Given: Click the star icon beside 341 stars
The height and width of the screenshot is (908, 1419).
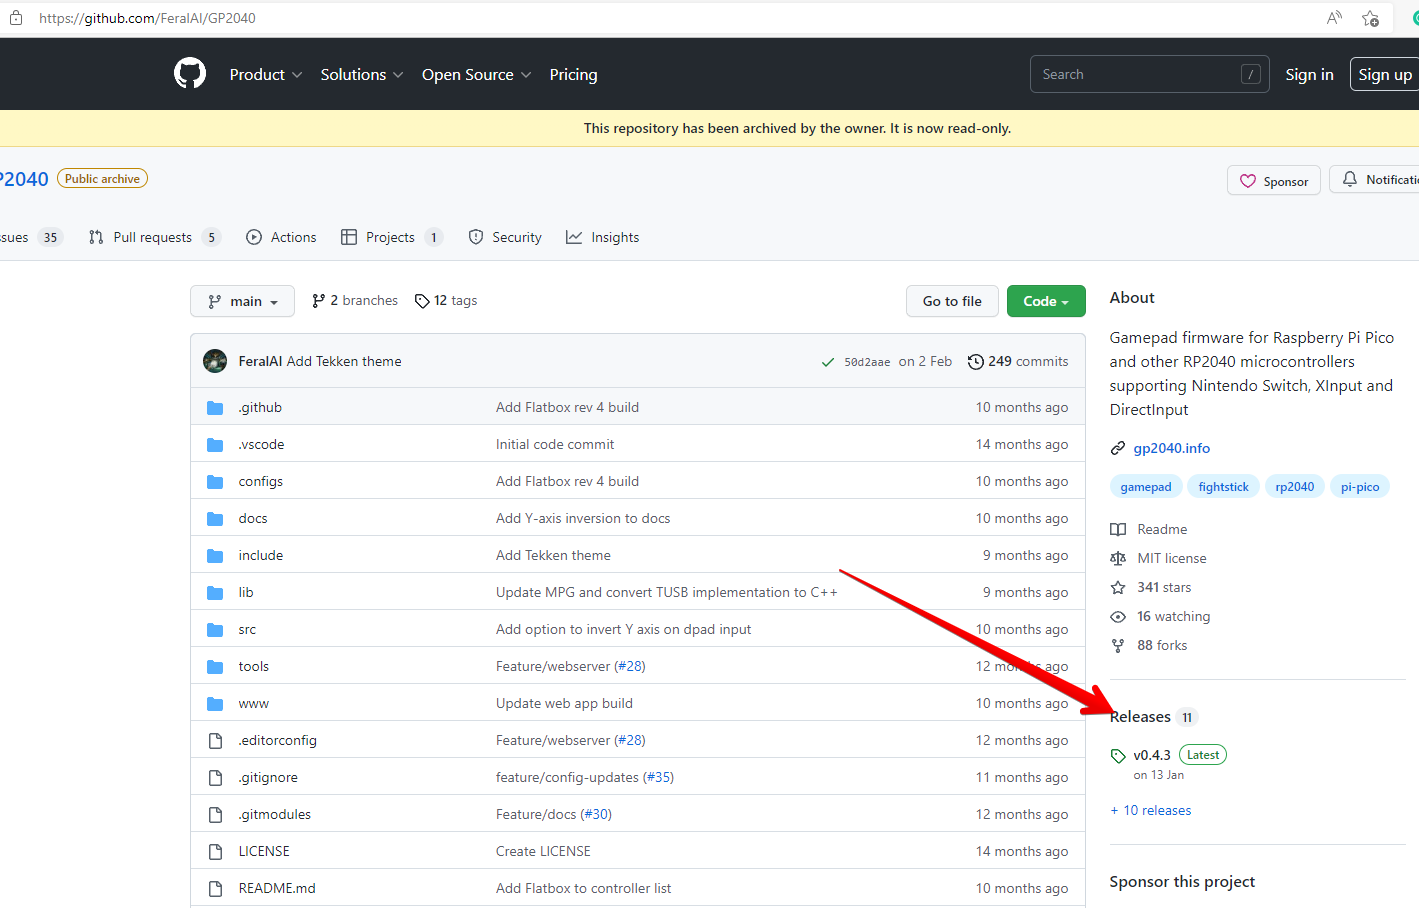Looking at the screenshot, I should tap(1118, 587).
